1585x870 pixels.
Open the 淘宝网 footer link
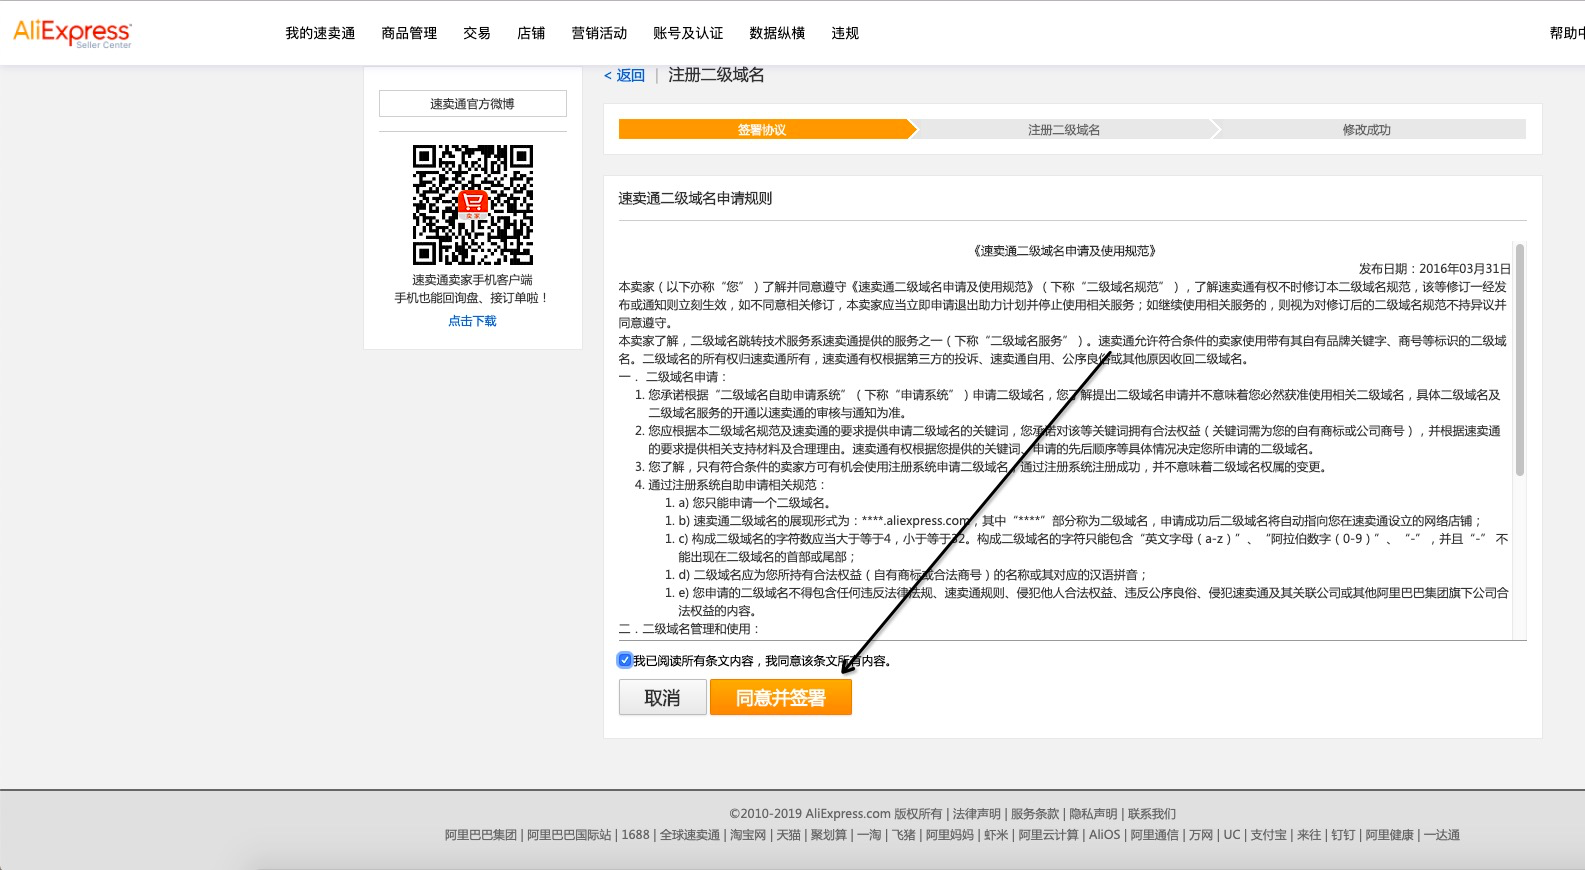748,835
